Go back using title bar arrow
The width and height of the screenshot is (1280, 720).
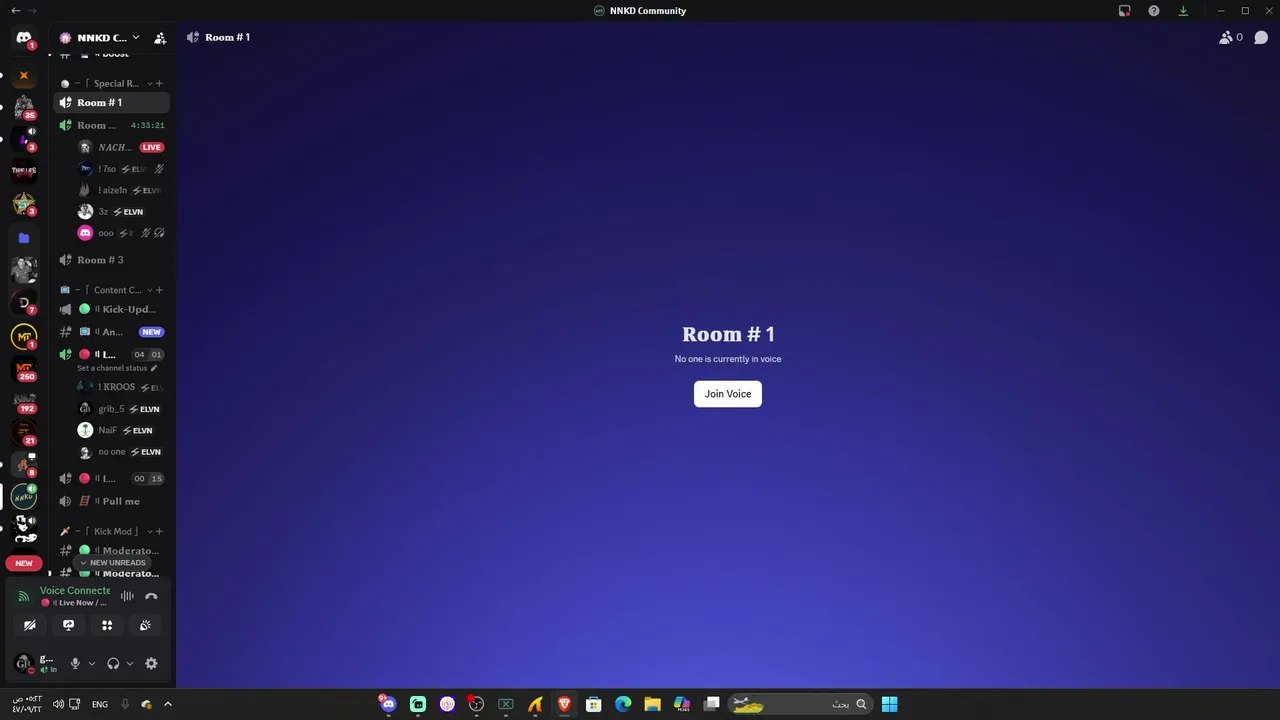coord(15,10)
